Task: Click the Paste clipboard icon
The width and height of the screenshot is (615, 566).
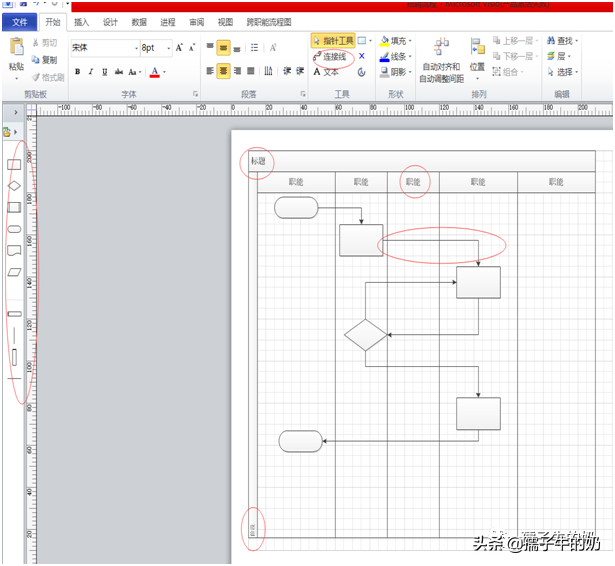Action: pyautogui.click(x=16, y=46)
